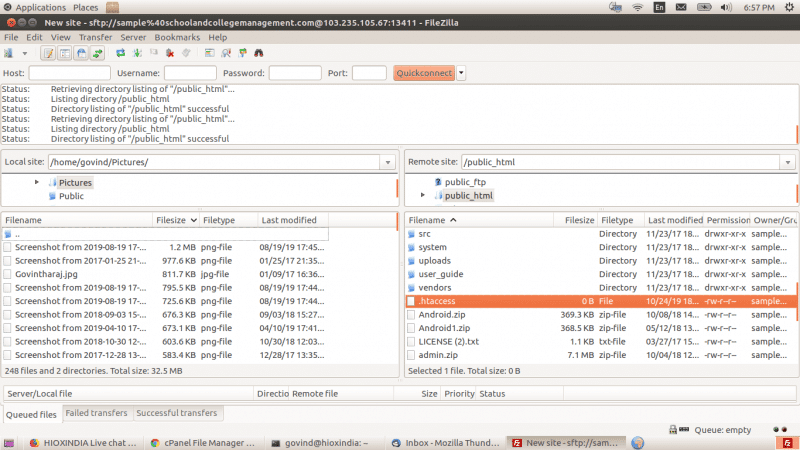The image size is (800, 450).
Task: Toggle the local directory tree display
Action: [65, 53]
